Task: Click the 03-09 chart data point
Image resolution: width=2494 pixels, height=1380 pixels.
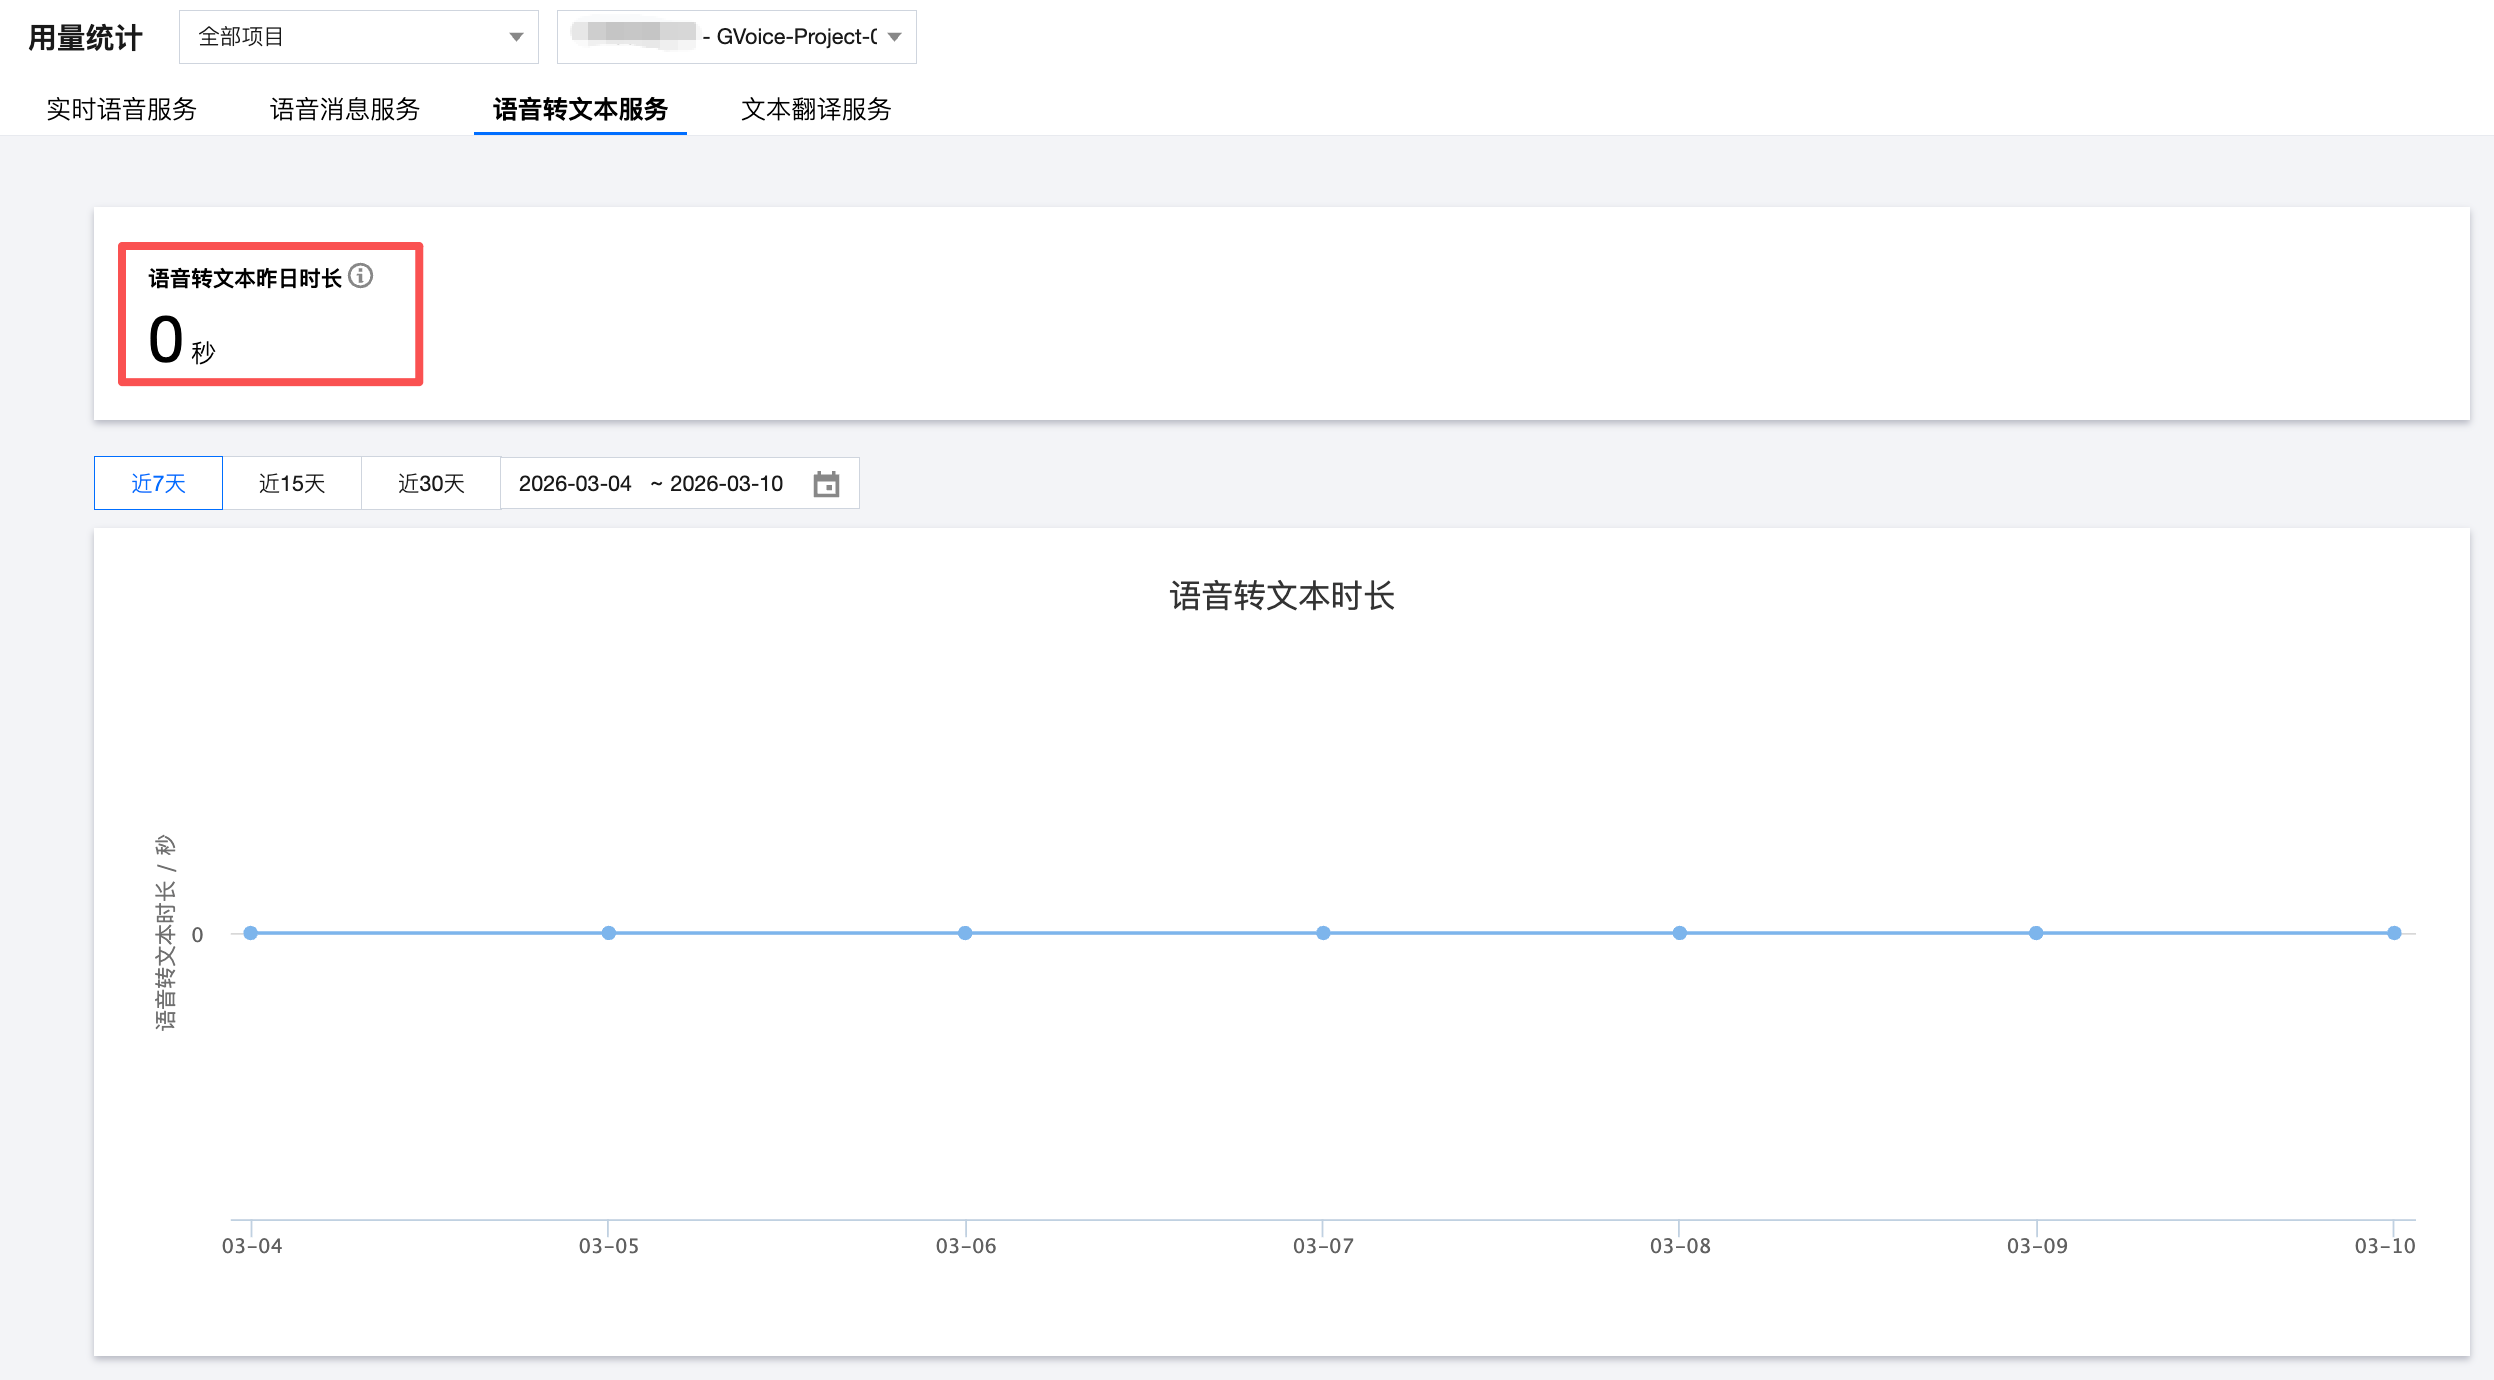Action: pos(2036,933)
